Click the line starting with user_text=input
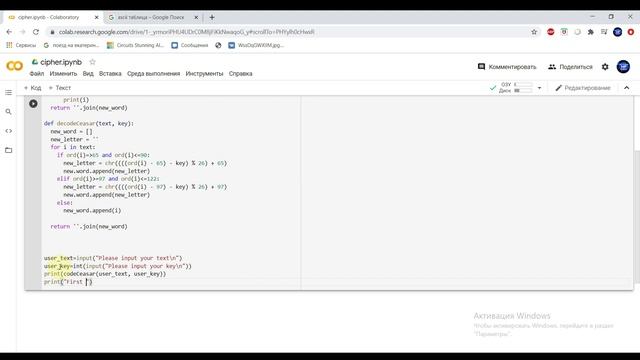640x360 pixels. point(113,258)
